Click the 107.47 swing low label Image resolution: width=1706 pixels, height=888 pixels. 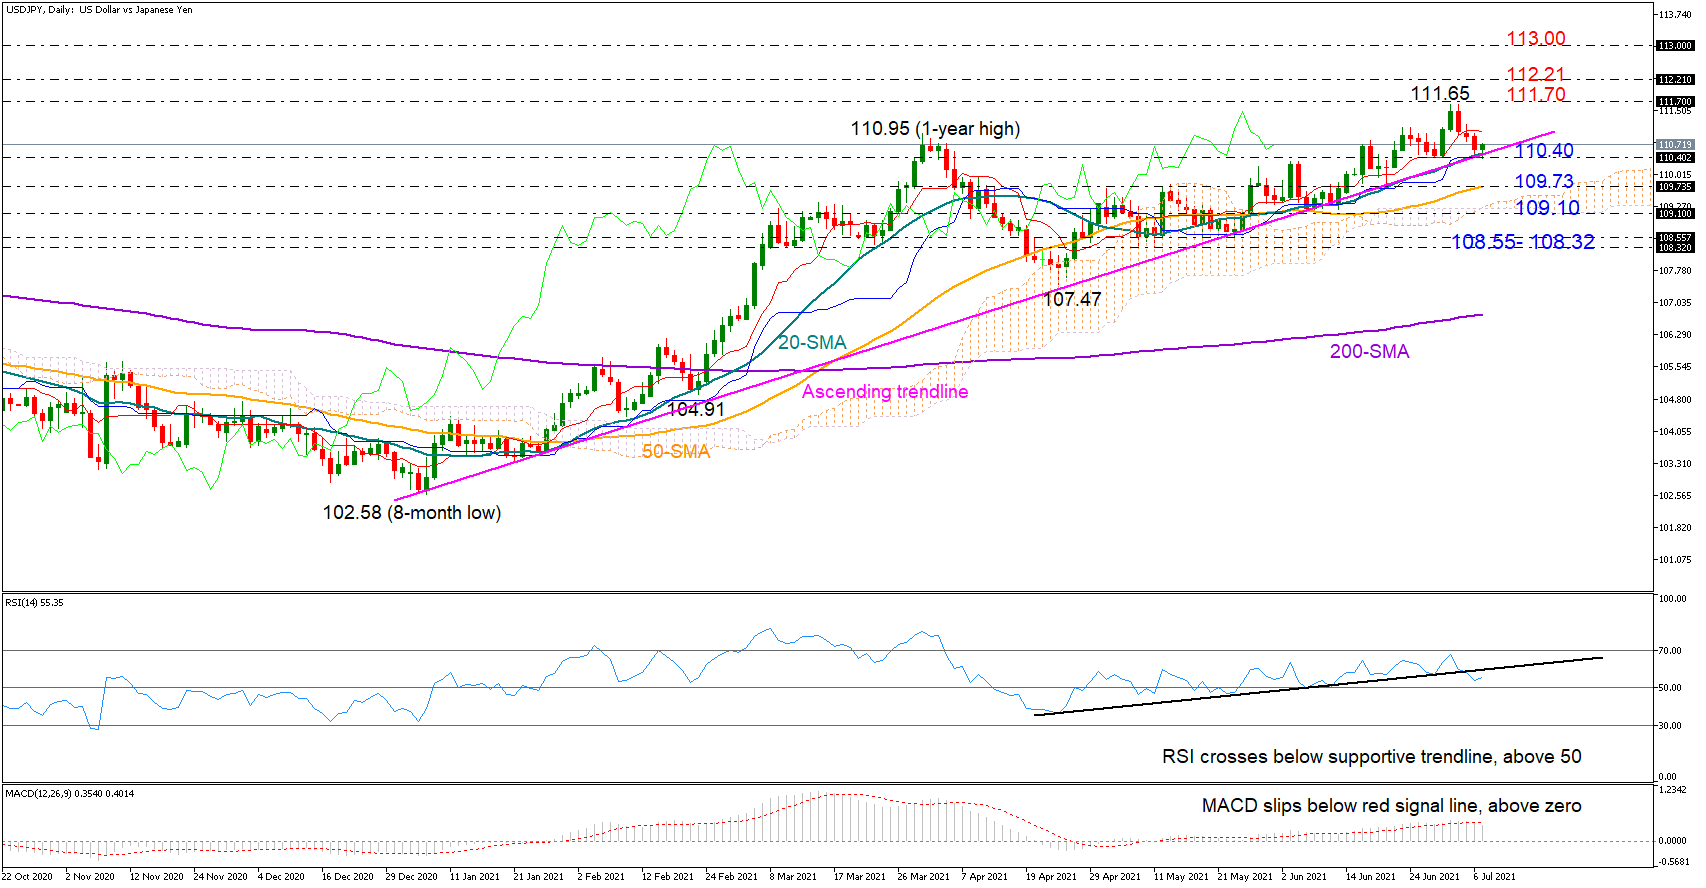pyautogui.click(x=1072, y=299)
